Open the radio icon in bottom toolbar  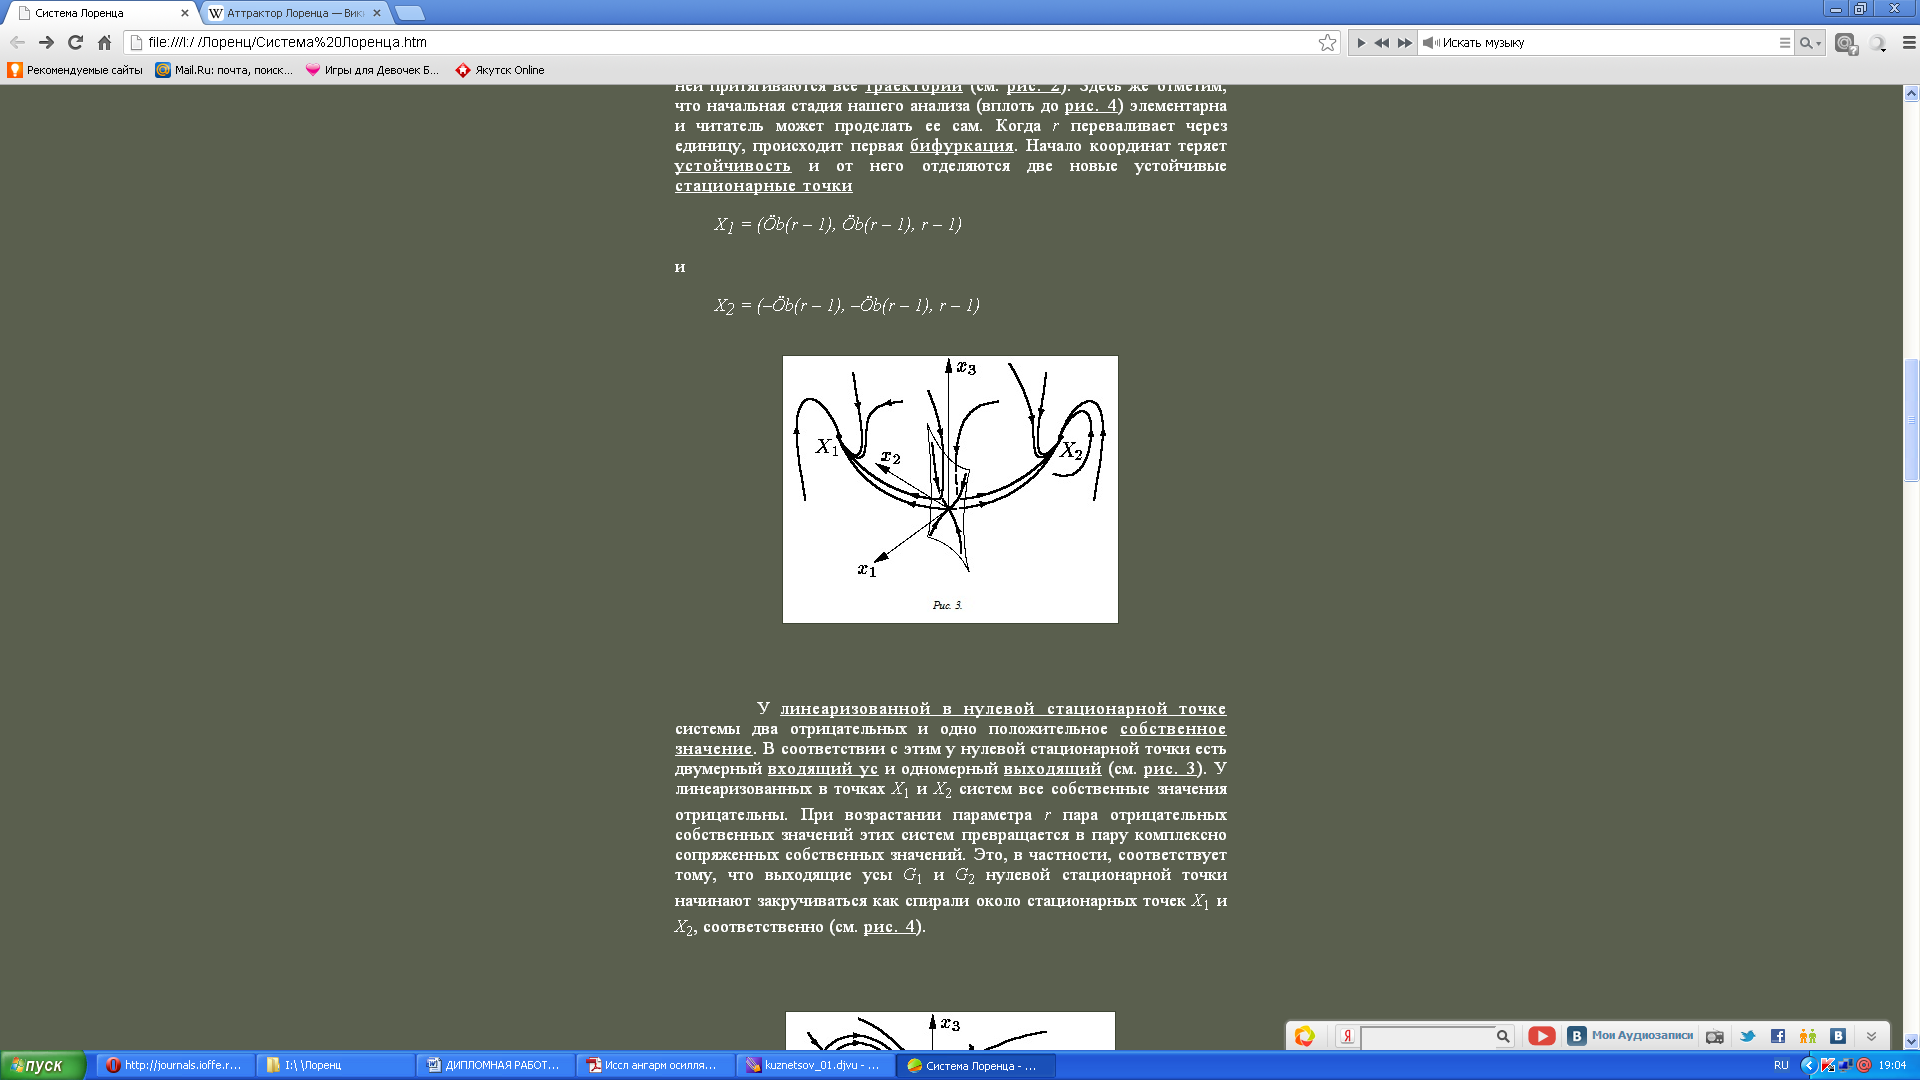[1715, 1037]
